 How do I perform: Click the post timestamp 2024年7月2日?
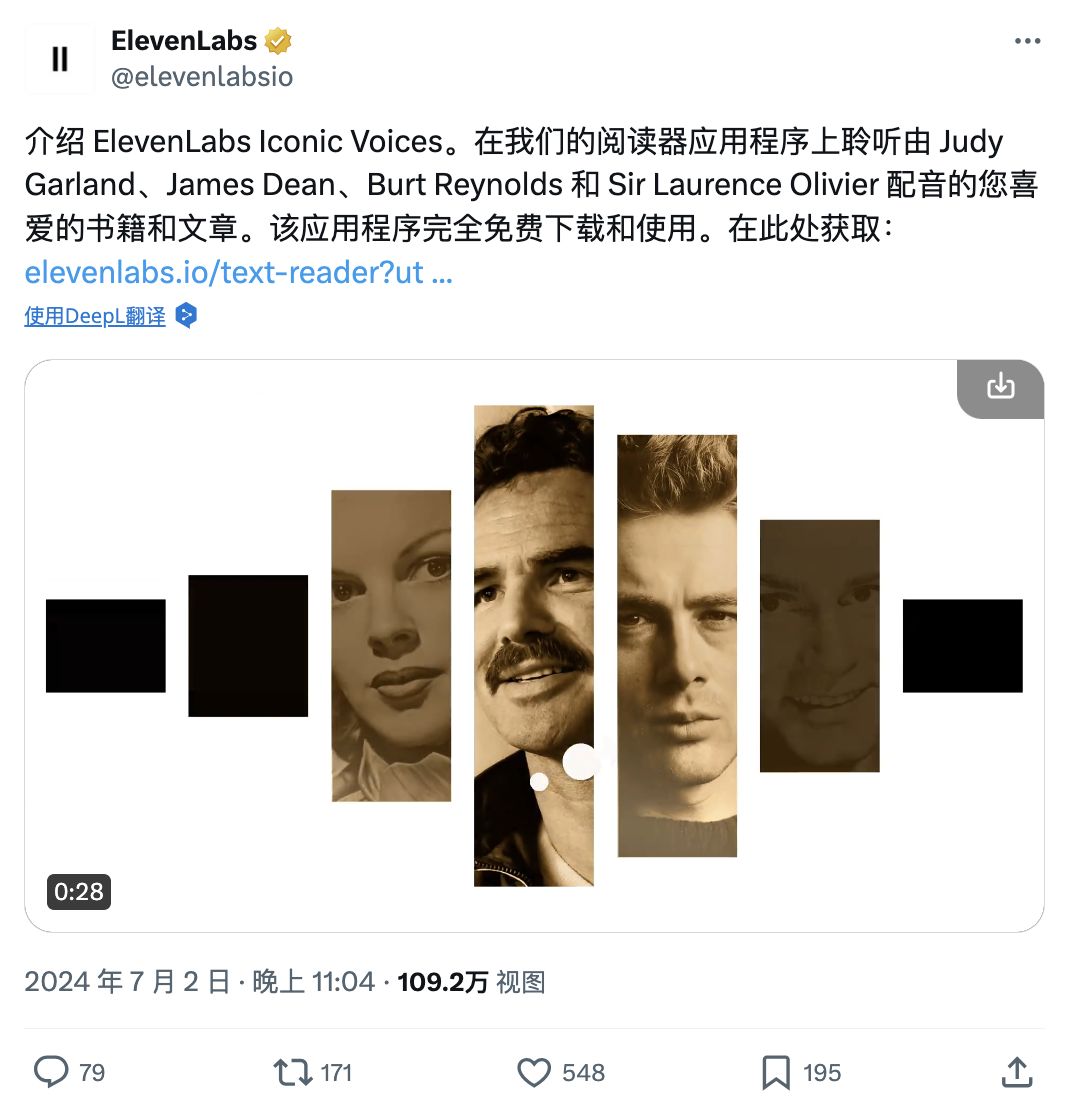127,982
